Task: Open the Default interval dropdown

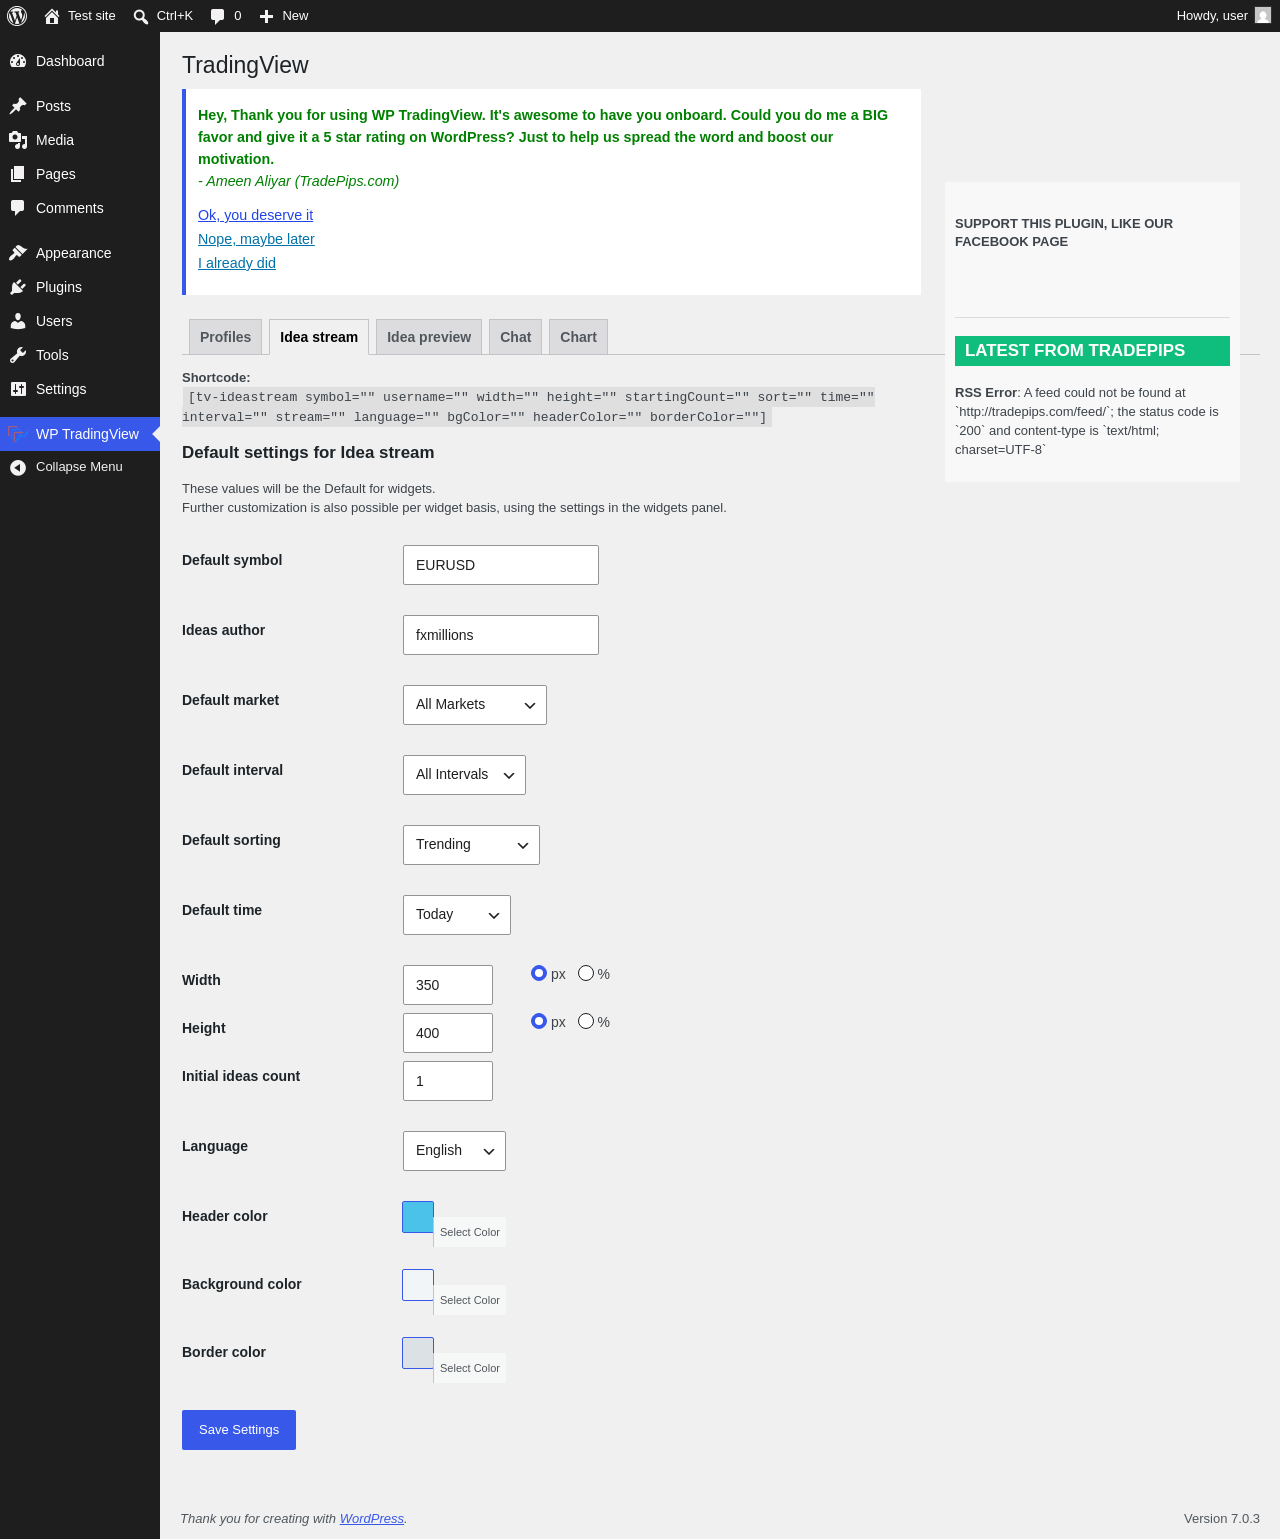Action: click(x=464, y=775)
